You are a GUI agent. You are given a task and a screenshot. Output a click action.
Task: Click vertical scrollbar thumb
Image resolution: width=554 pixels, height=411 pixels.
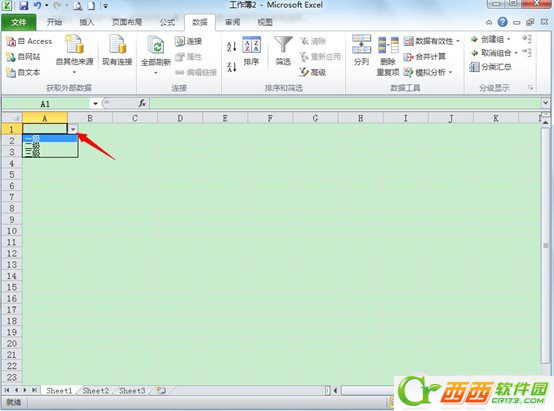[546, 245]
